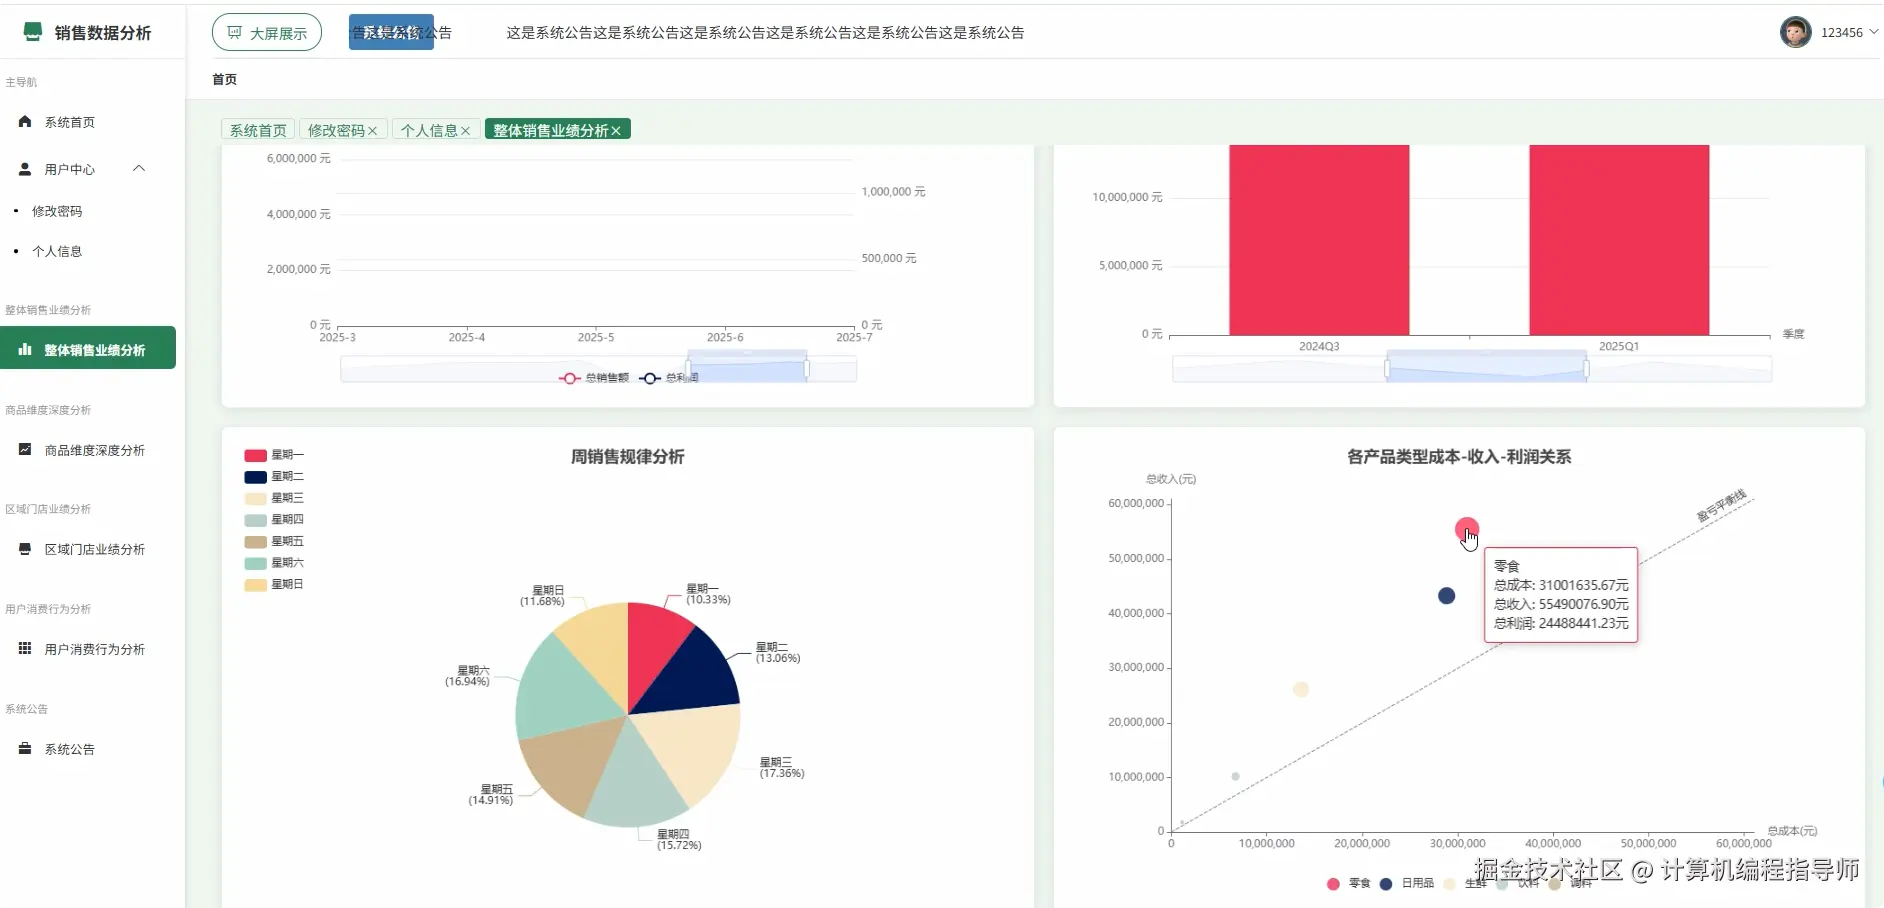The image size is (1884, 908).
Task: Click the 系统公告 announcement icon
Action: click(x=24, y=748)
